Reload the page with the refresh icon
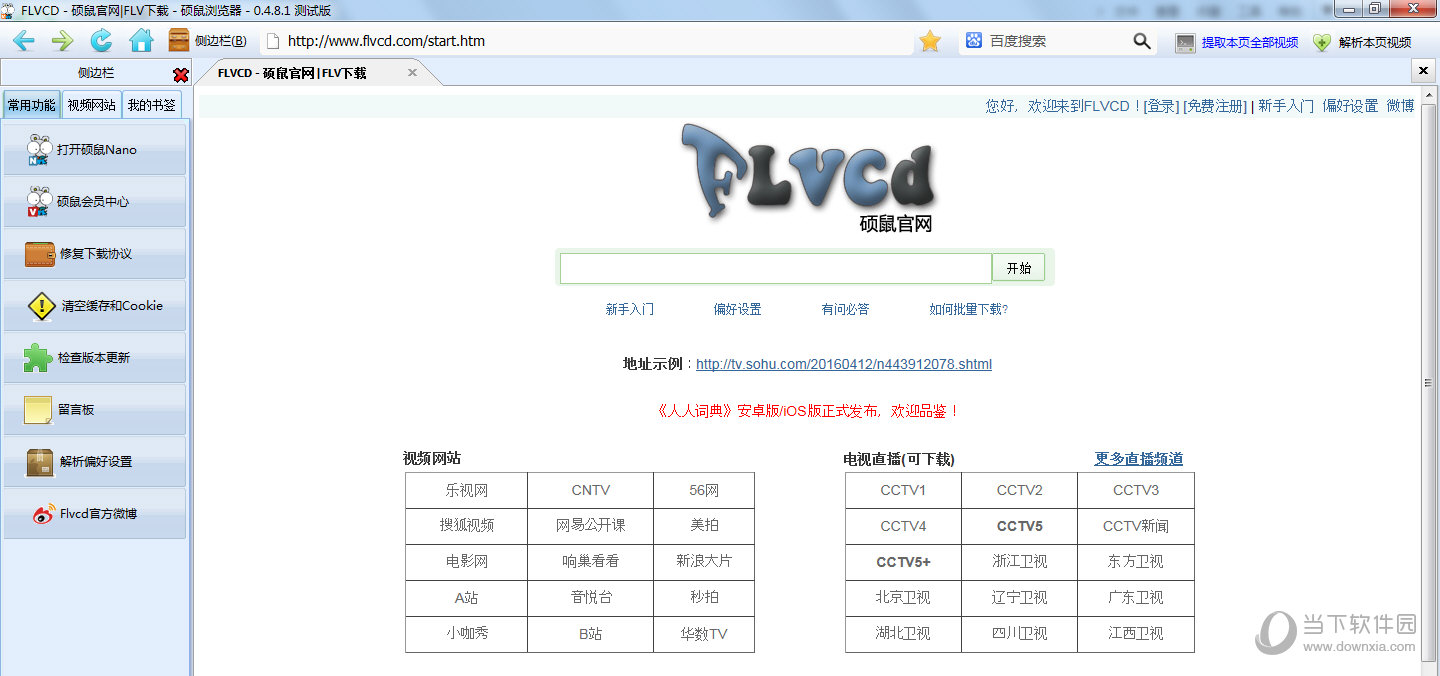 101,41
